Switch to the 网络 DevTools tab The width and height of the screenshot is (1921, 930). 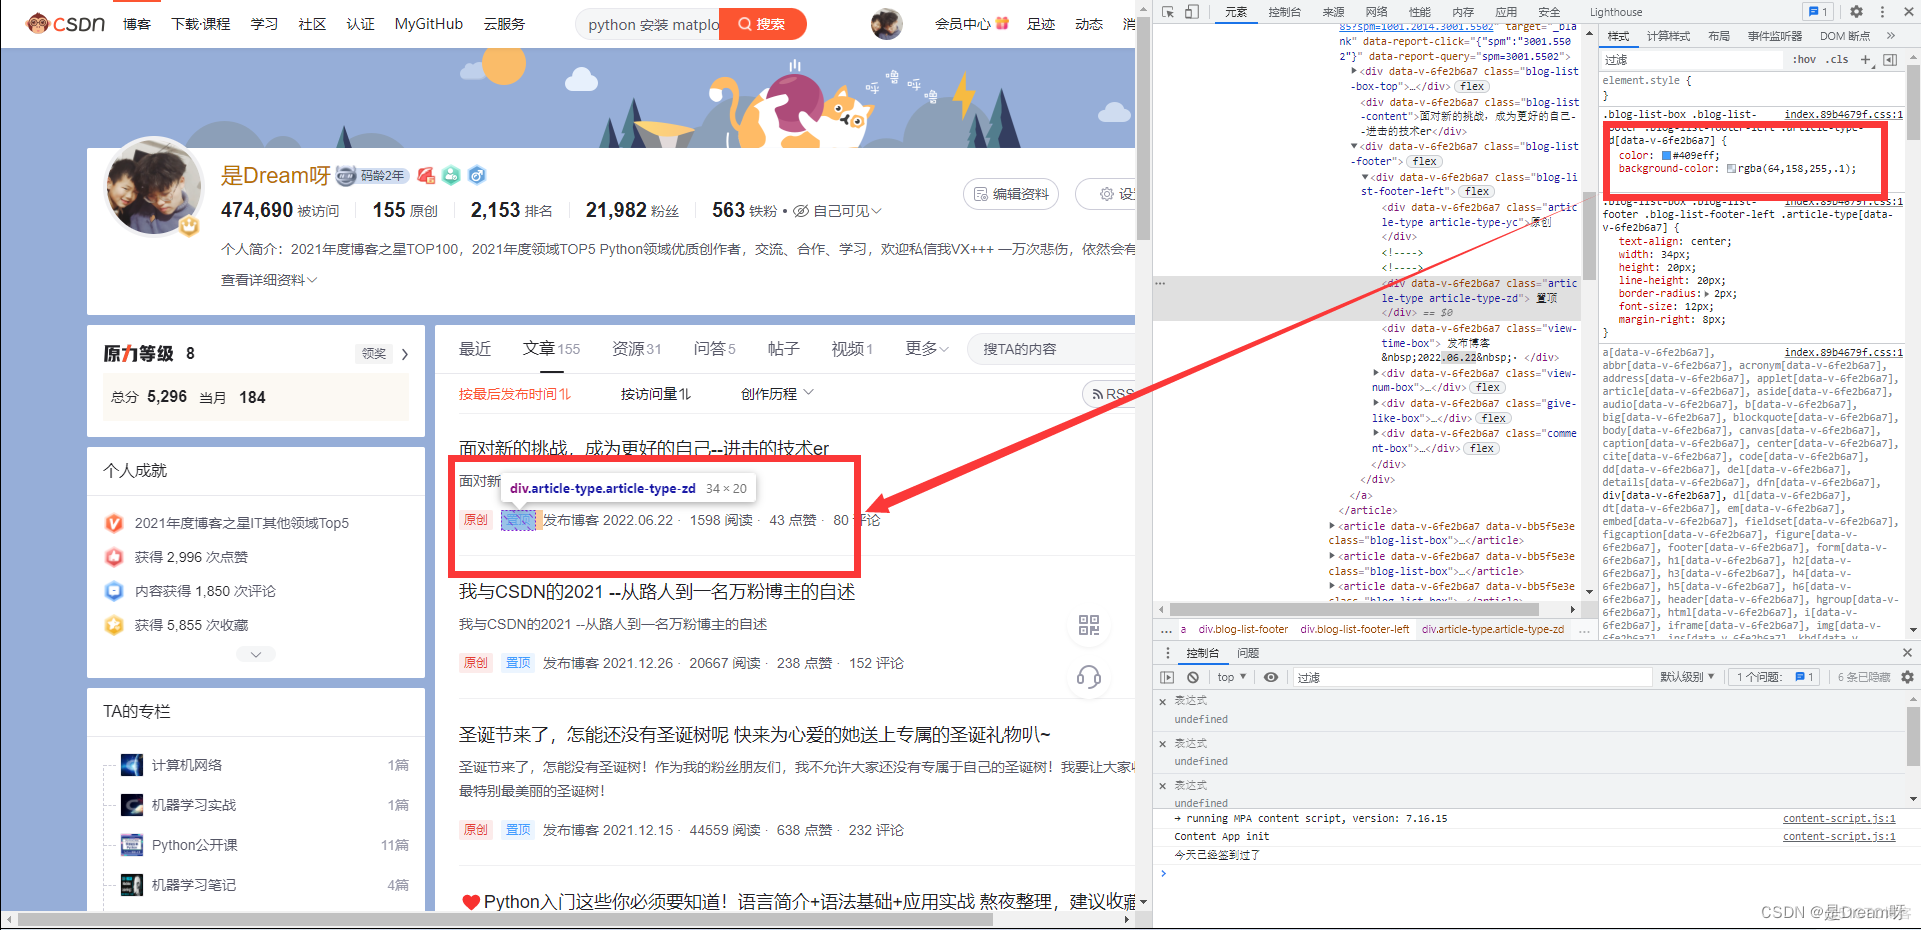tap(1376, 11)
